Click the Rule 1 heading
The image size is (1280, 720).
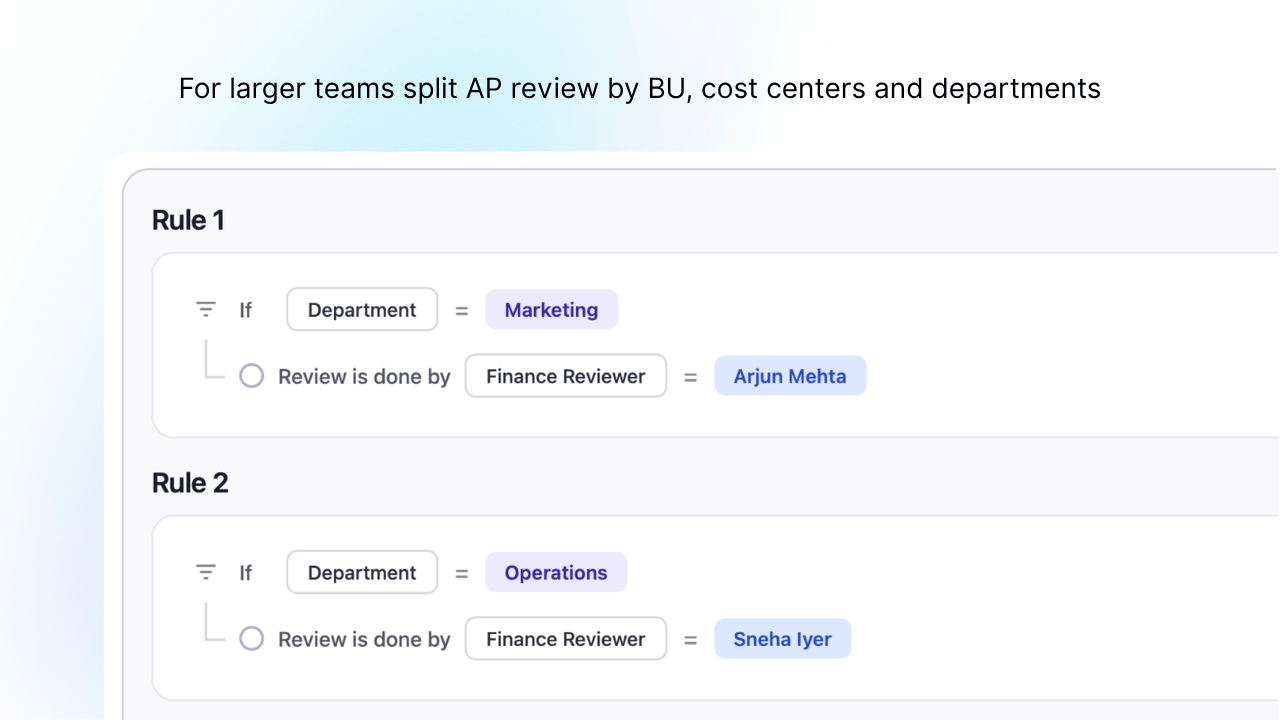188,220
